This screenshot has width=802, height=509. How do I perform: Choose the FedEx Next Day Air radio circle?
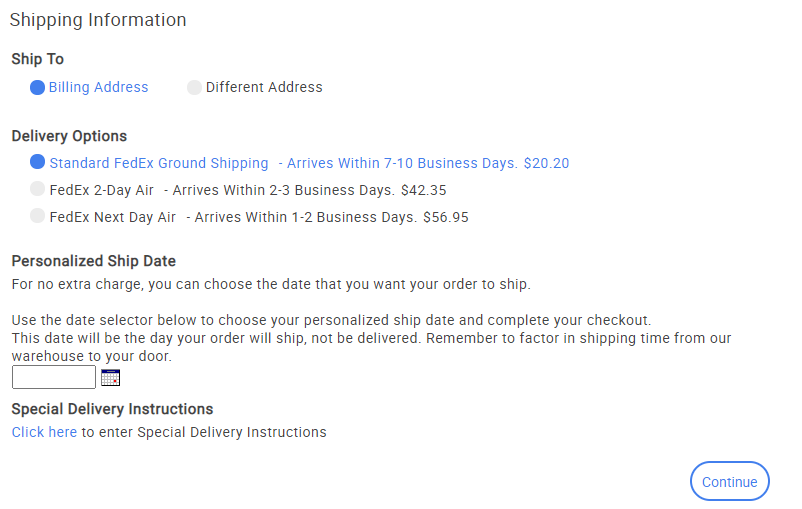pos(37,215)
